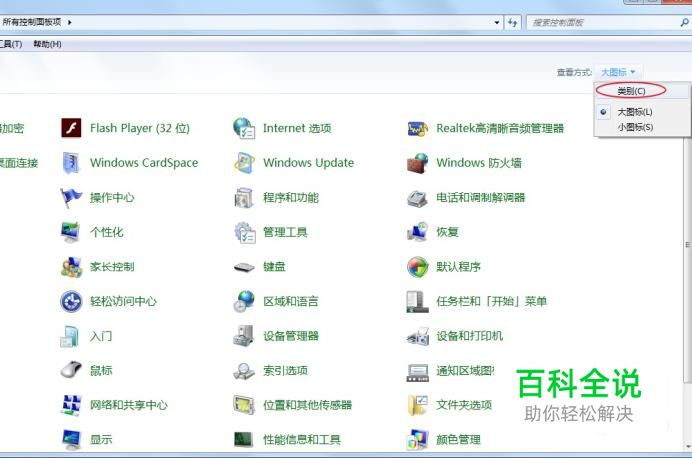Open the Flash Player (32 位) icon
Screen dimensions: 692x458
pyautogui.click(x=71, y=128)
